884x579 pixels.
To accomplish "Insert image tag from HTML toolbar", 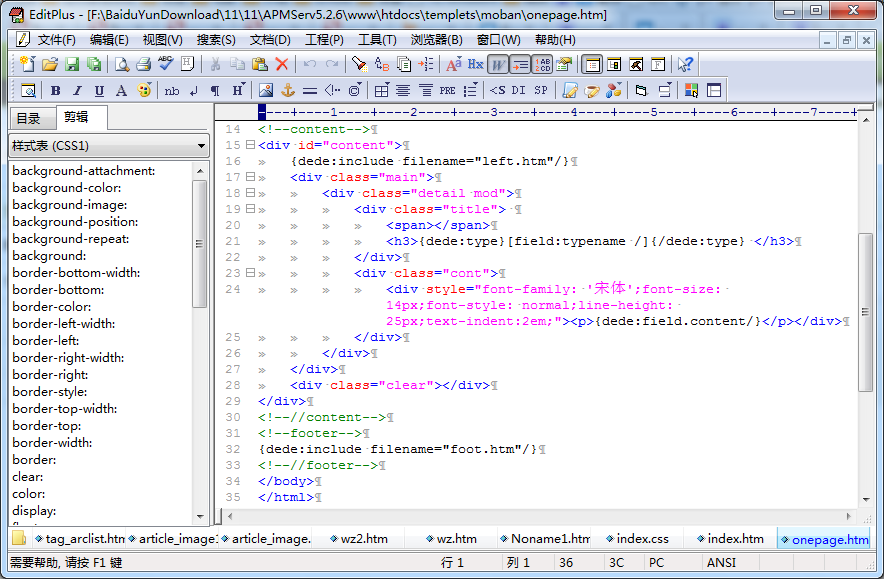I will [x=266, y=90].
